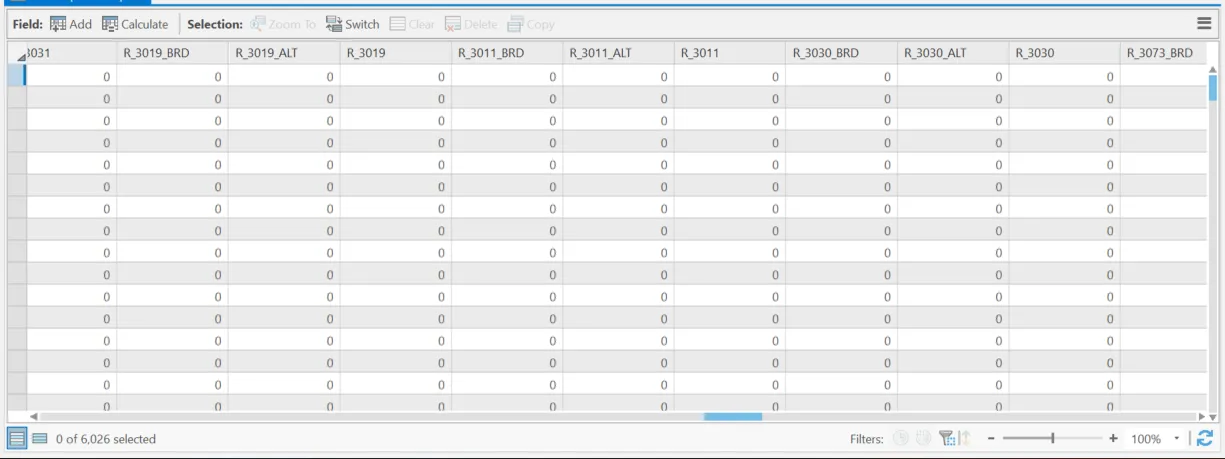Select the R_3011_ALT column header
This screenshot has height=459, width=1225.
pos(619,53)
